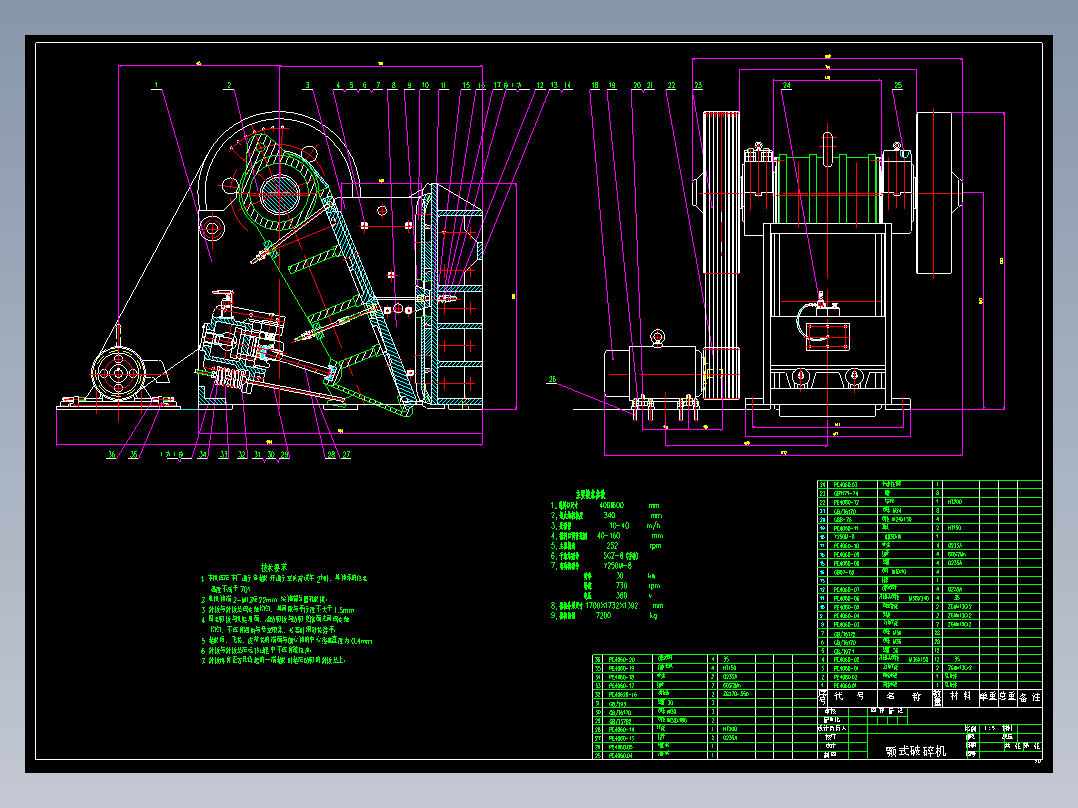Click the motor end view at lower left
The image size is (1078, 808).
[118, 373]
